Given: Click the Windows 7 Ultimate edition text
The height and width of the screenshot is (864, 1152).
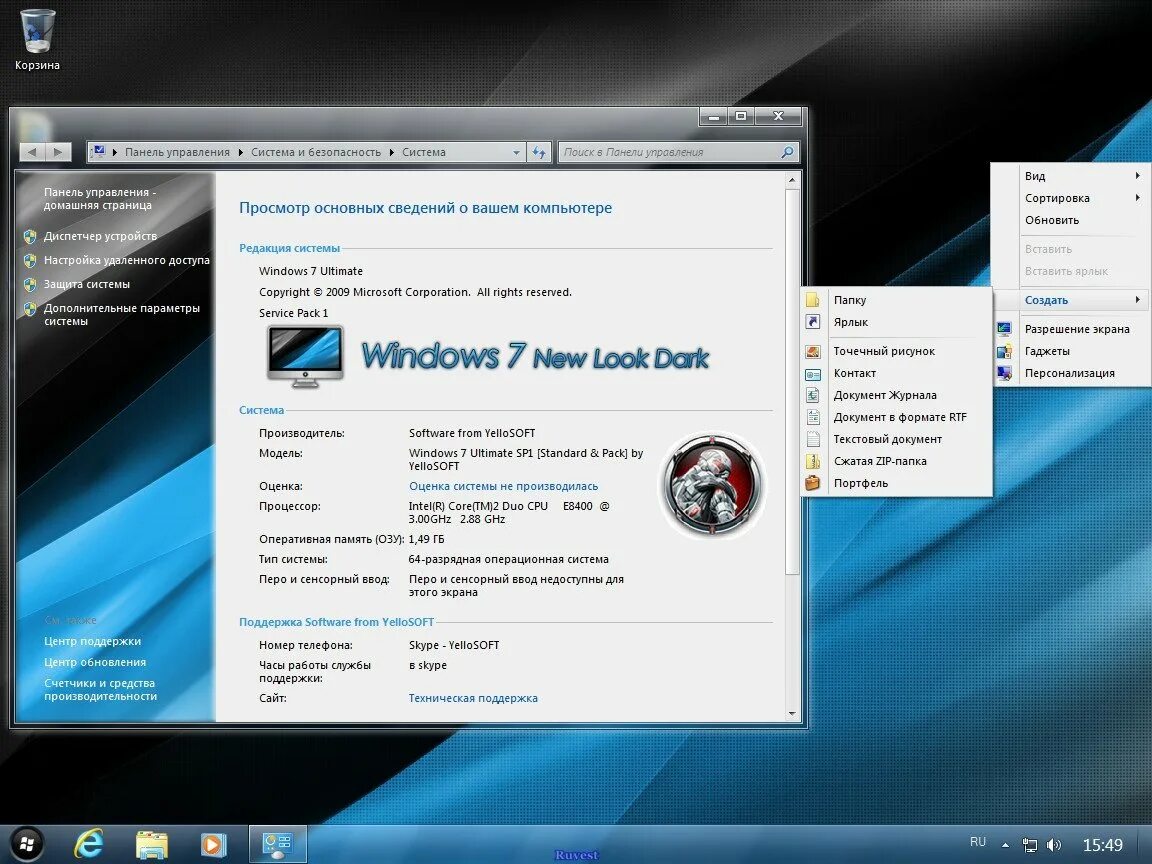Looking at the screenshot, I should point(311,271).
